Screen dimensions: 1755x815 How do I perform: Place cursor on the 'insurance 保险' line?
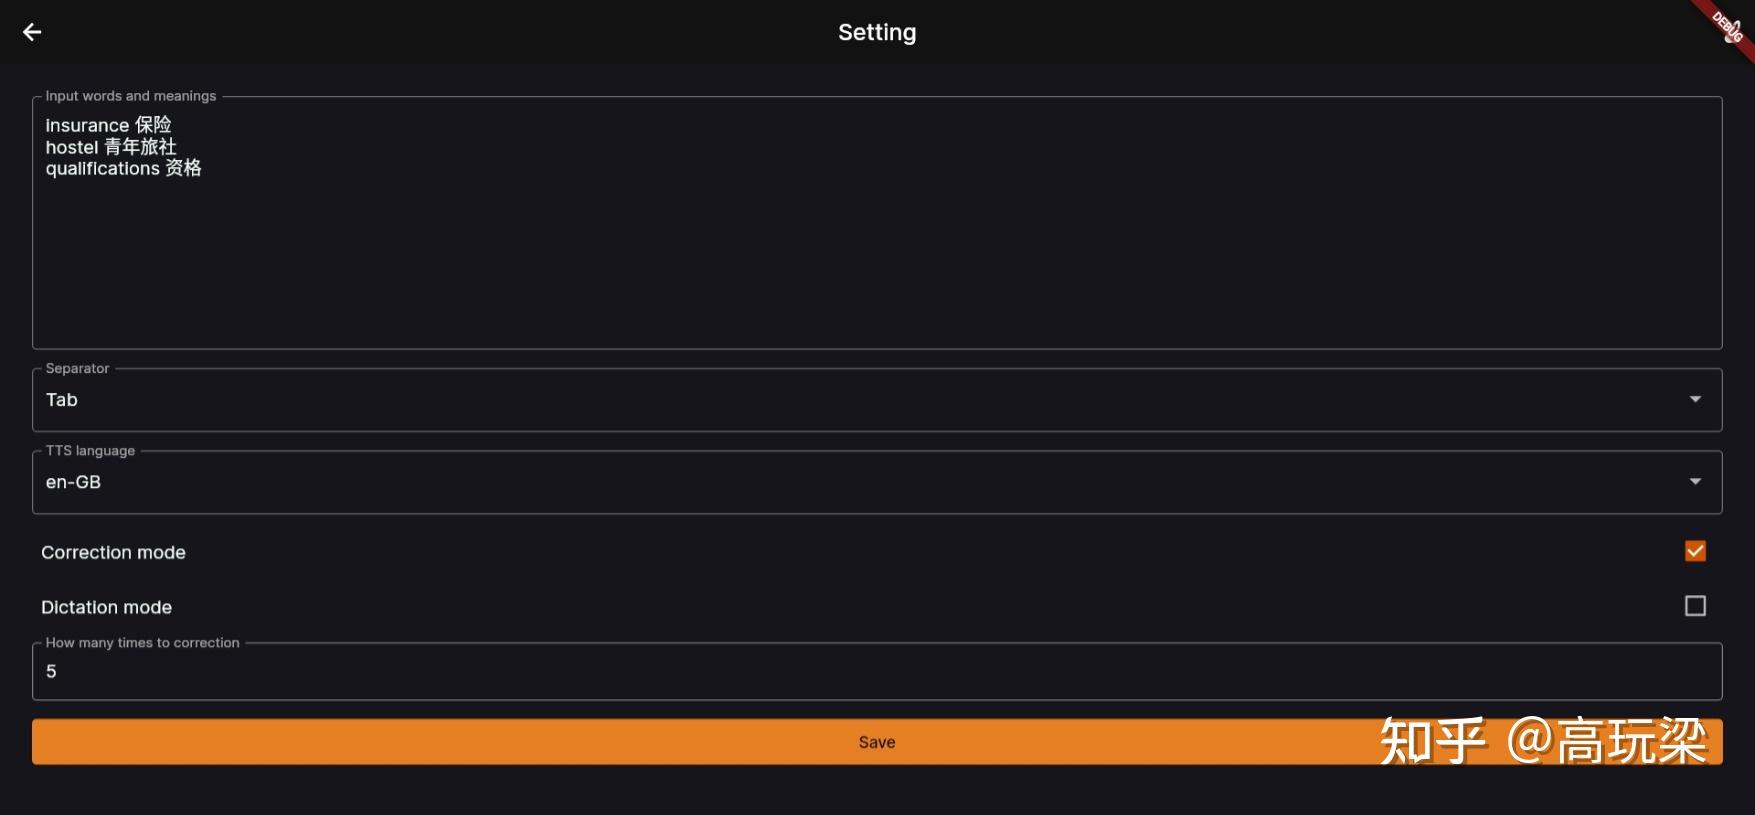point(108,125)
